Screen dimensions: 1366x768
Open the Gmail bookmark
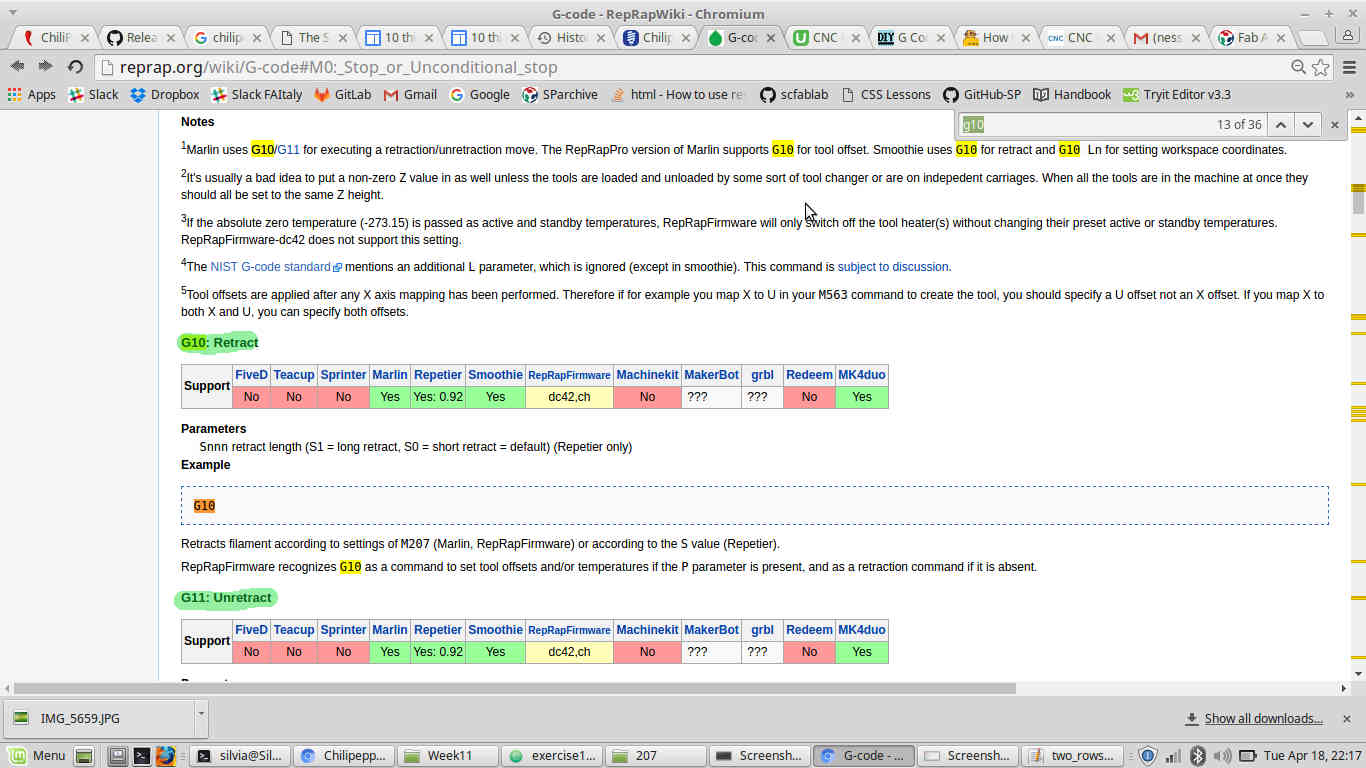tap(410, 95)
